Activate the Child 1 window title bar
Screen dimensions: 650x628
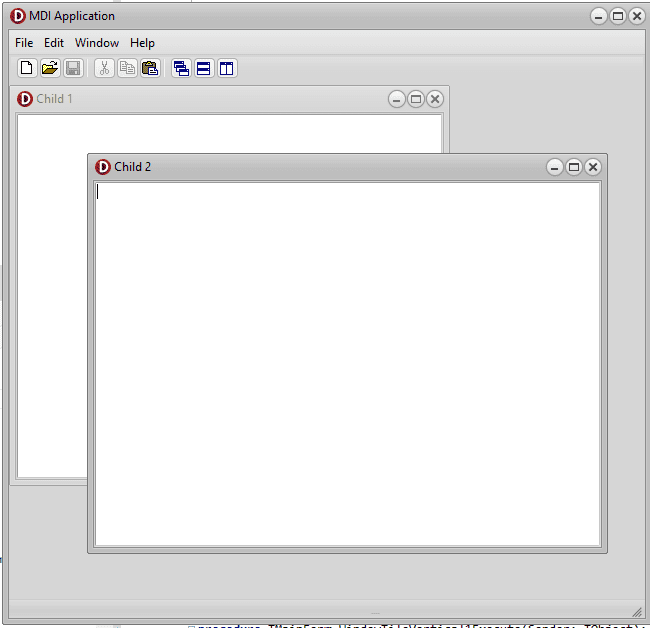click(207, 99)
